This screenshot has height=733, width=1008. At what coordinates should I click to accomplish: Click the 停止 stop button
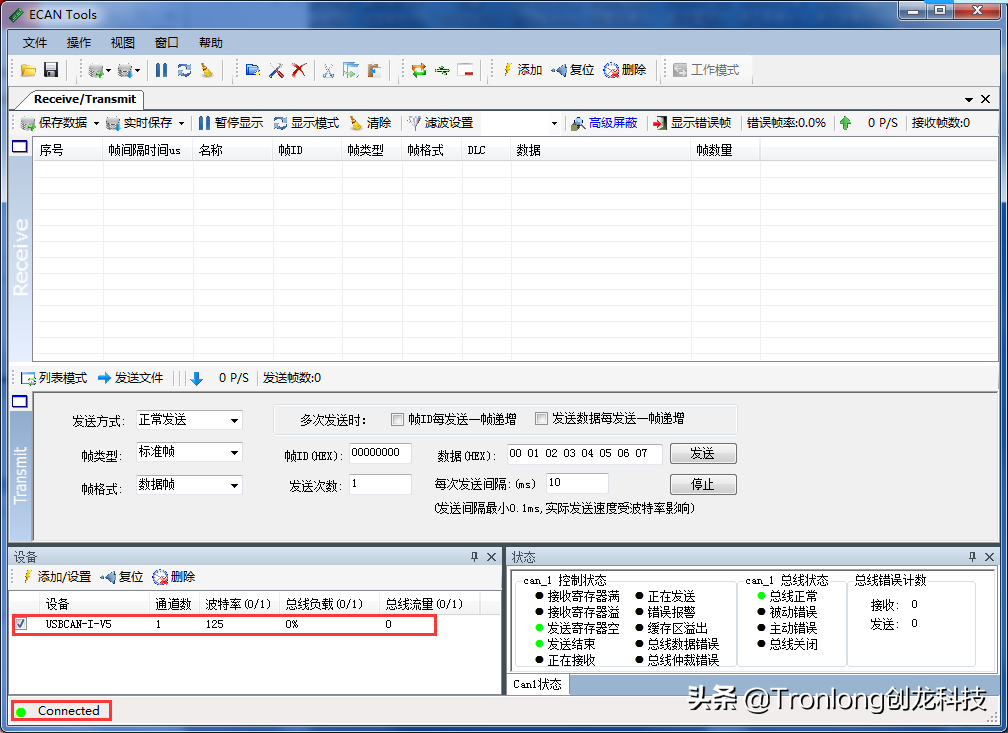tap(703, 484)
